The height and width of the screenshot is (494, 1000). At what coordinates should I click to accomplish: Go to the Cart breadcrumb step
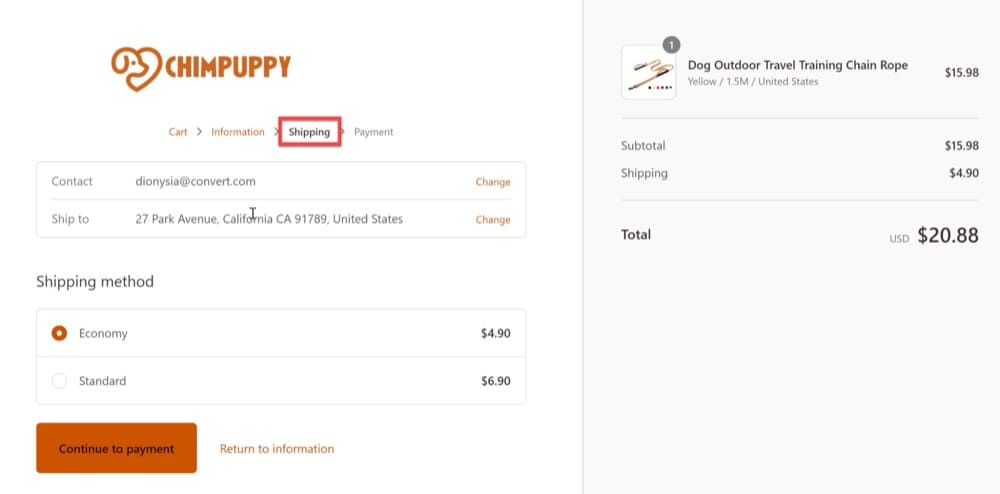pyautogui.click(x=178, y=132)
